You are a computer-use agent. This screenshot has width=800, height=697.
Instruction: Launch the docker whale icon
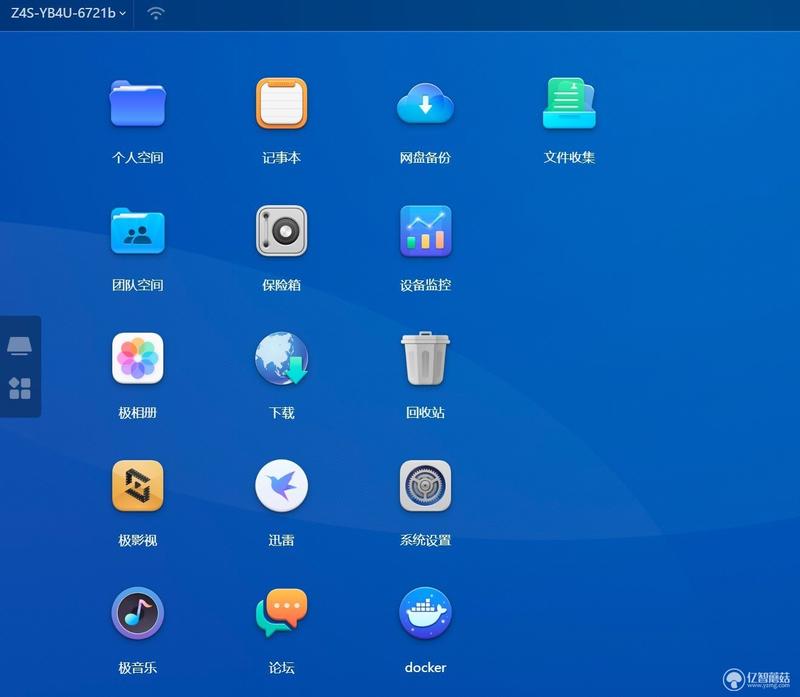click(x=426, y=613)
